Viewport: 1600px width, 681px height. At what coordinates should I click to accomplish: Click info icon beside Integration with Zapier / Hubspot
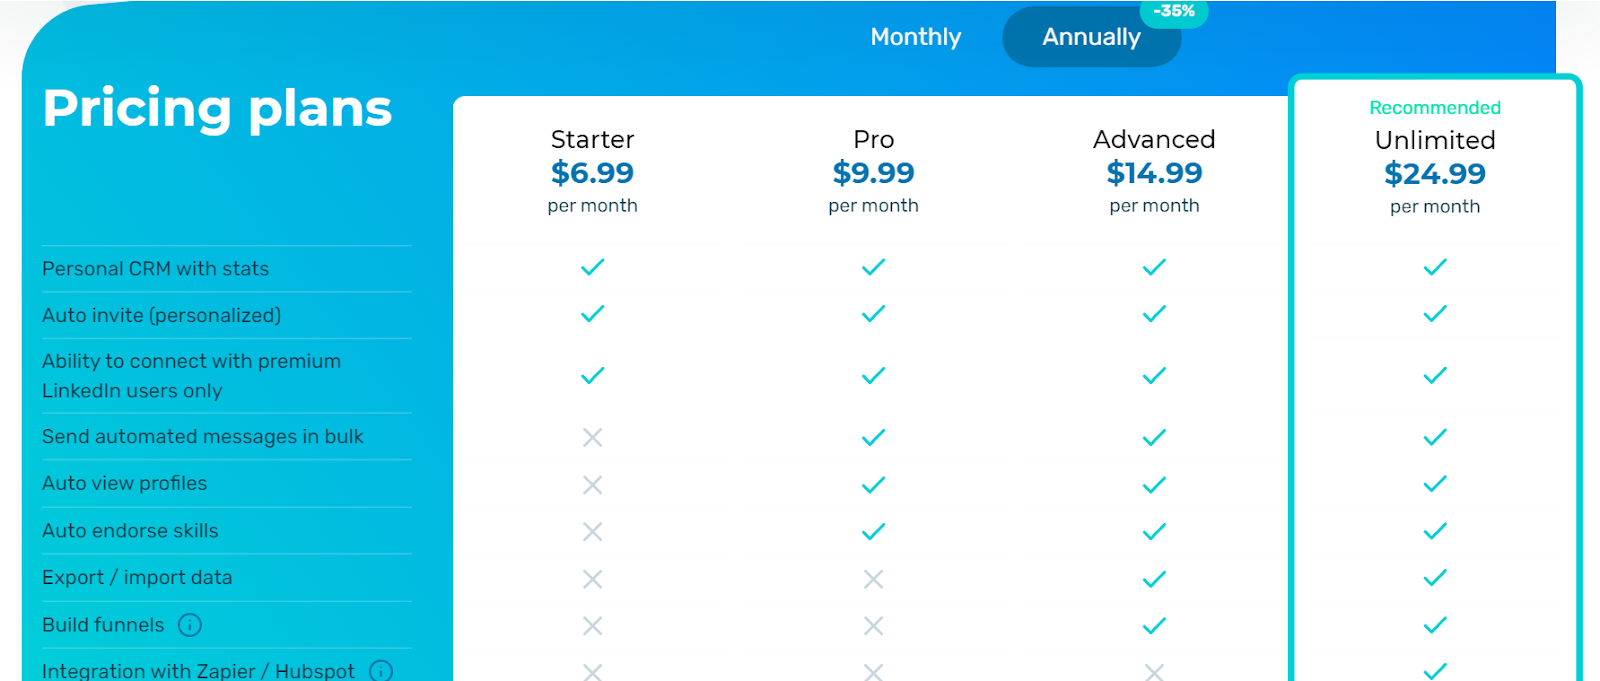[381, 670]
